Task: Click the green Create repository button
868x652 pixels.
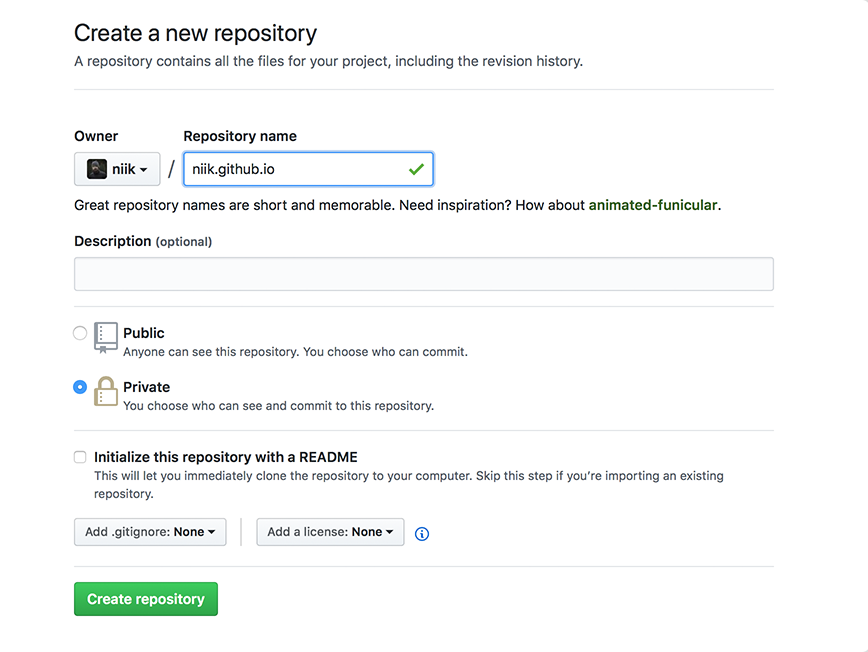Action: pos(145,598)
